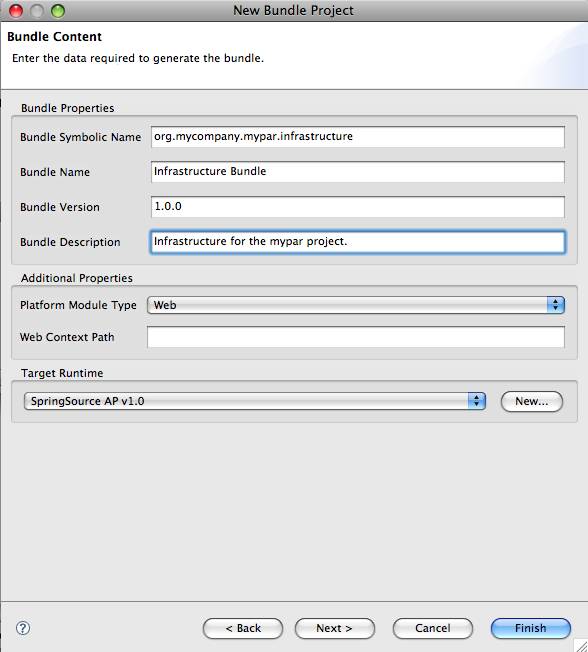Select the SpringSource AP v1.0 combo box
The height and width of the screenshot is (652, 588).
(254, 401)
